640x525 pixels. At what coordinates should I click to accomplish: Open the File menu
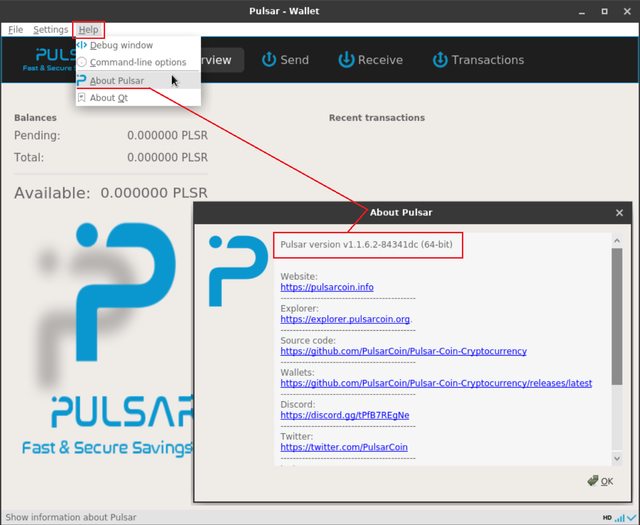[x=16, y=30]
